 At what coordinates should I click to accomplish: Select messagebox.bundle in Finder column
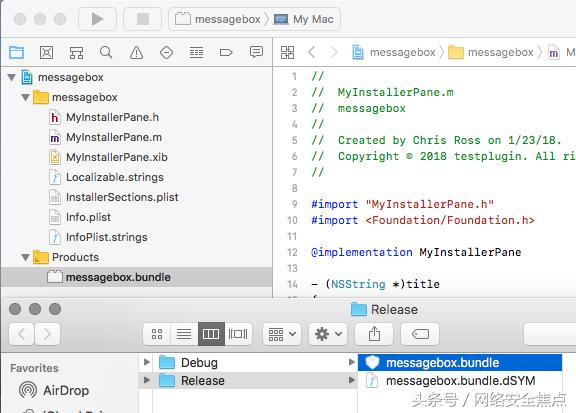[x=460, y=363]
